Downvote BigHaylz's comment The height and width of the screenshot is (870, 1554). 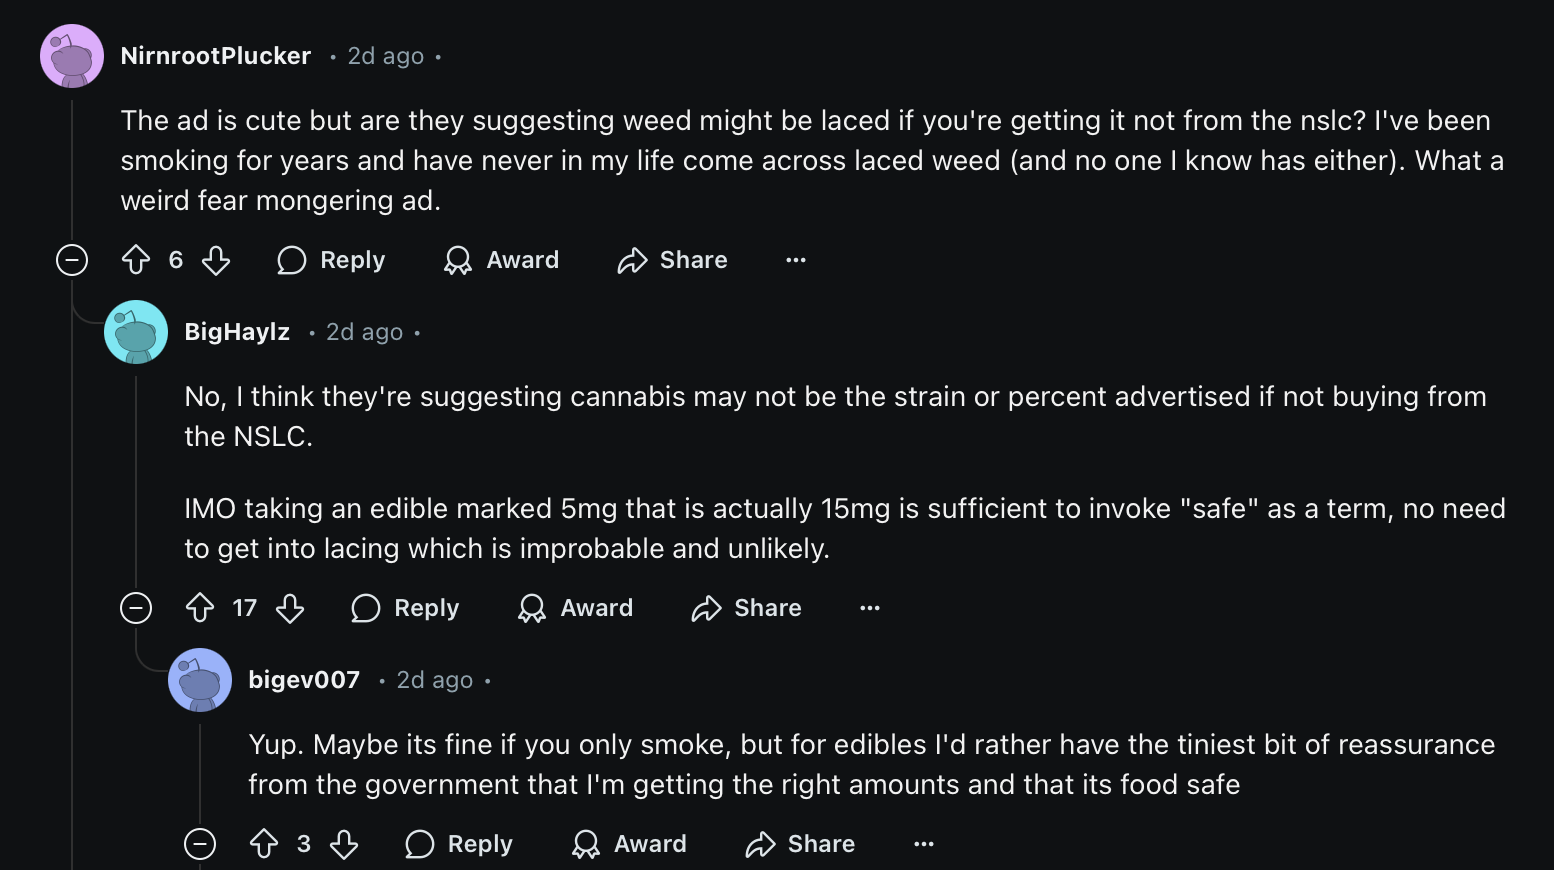tap(290, 608)
